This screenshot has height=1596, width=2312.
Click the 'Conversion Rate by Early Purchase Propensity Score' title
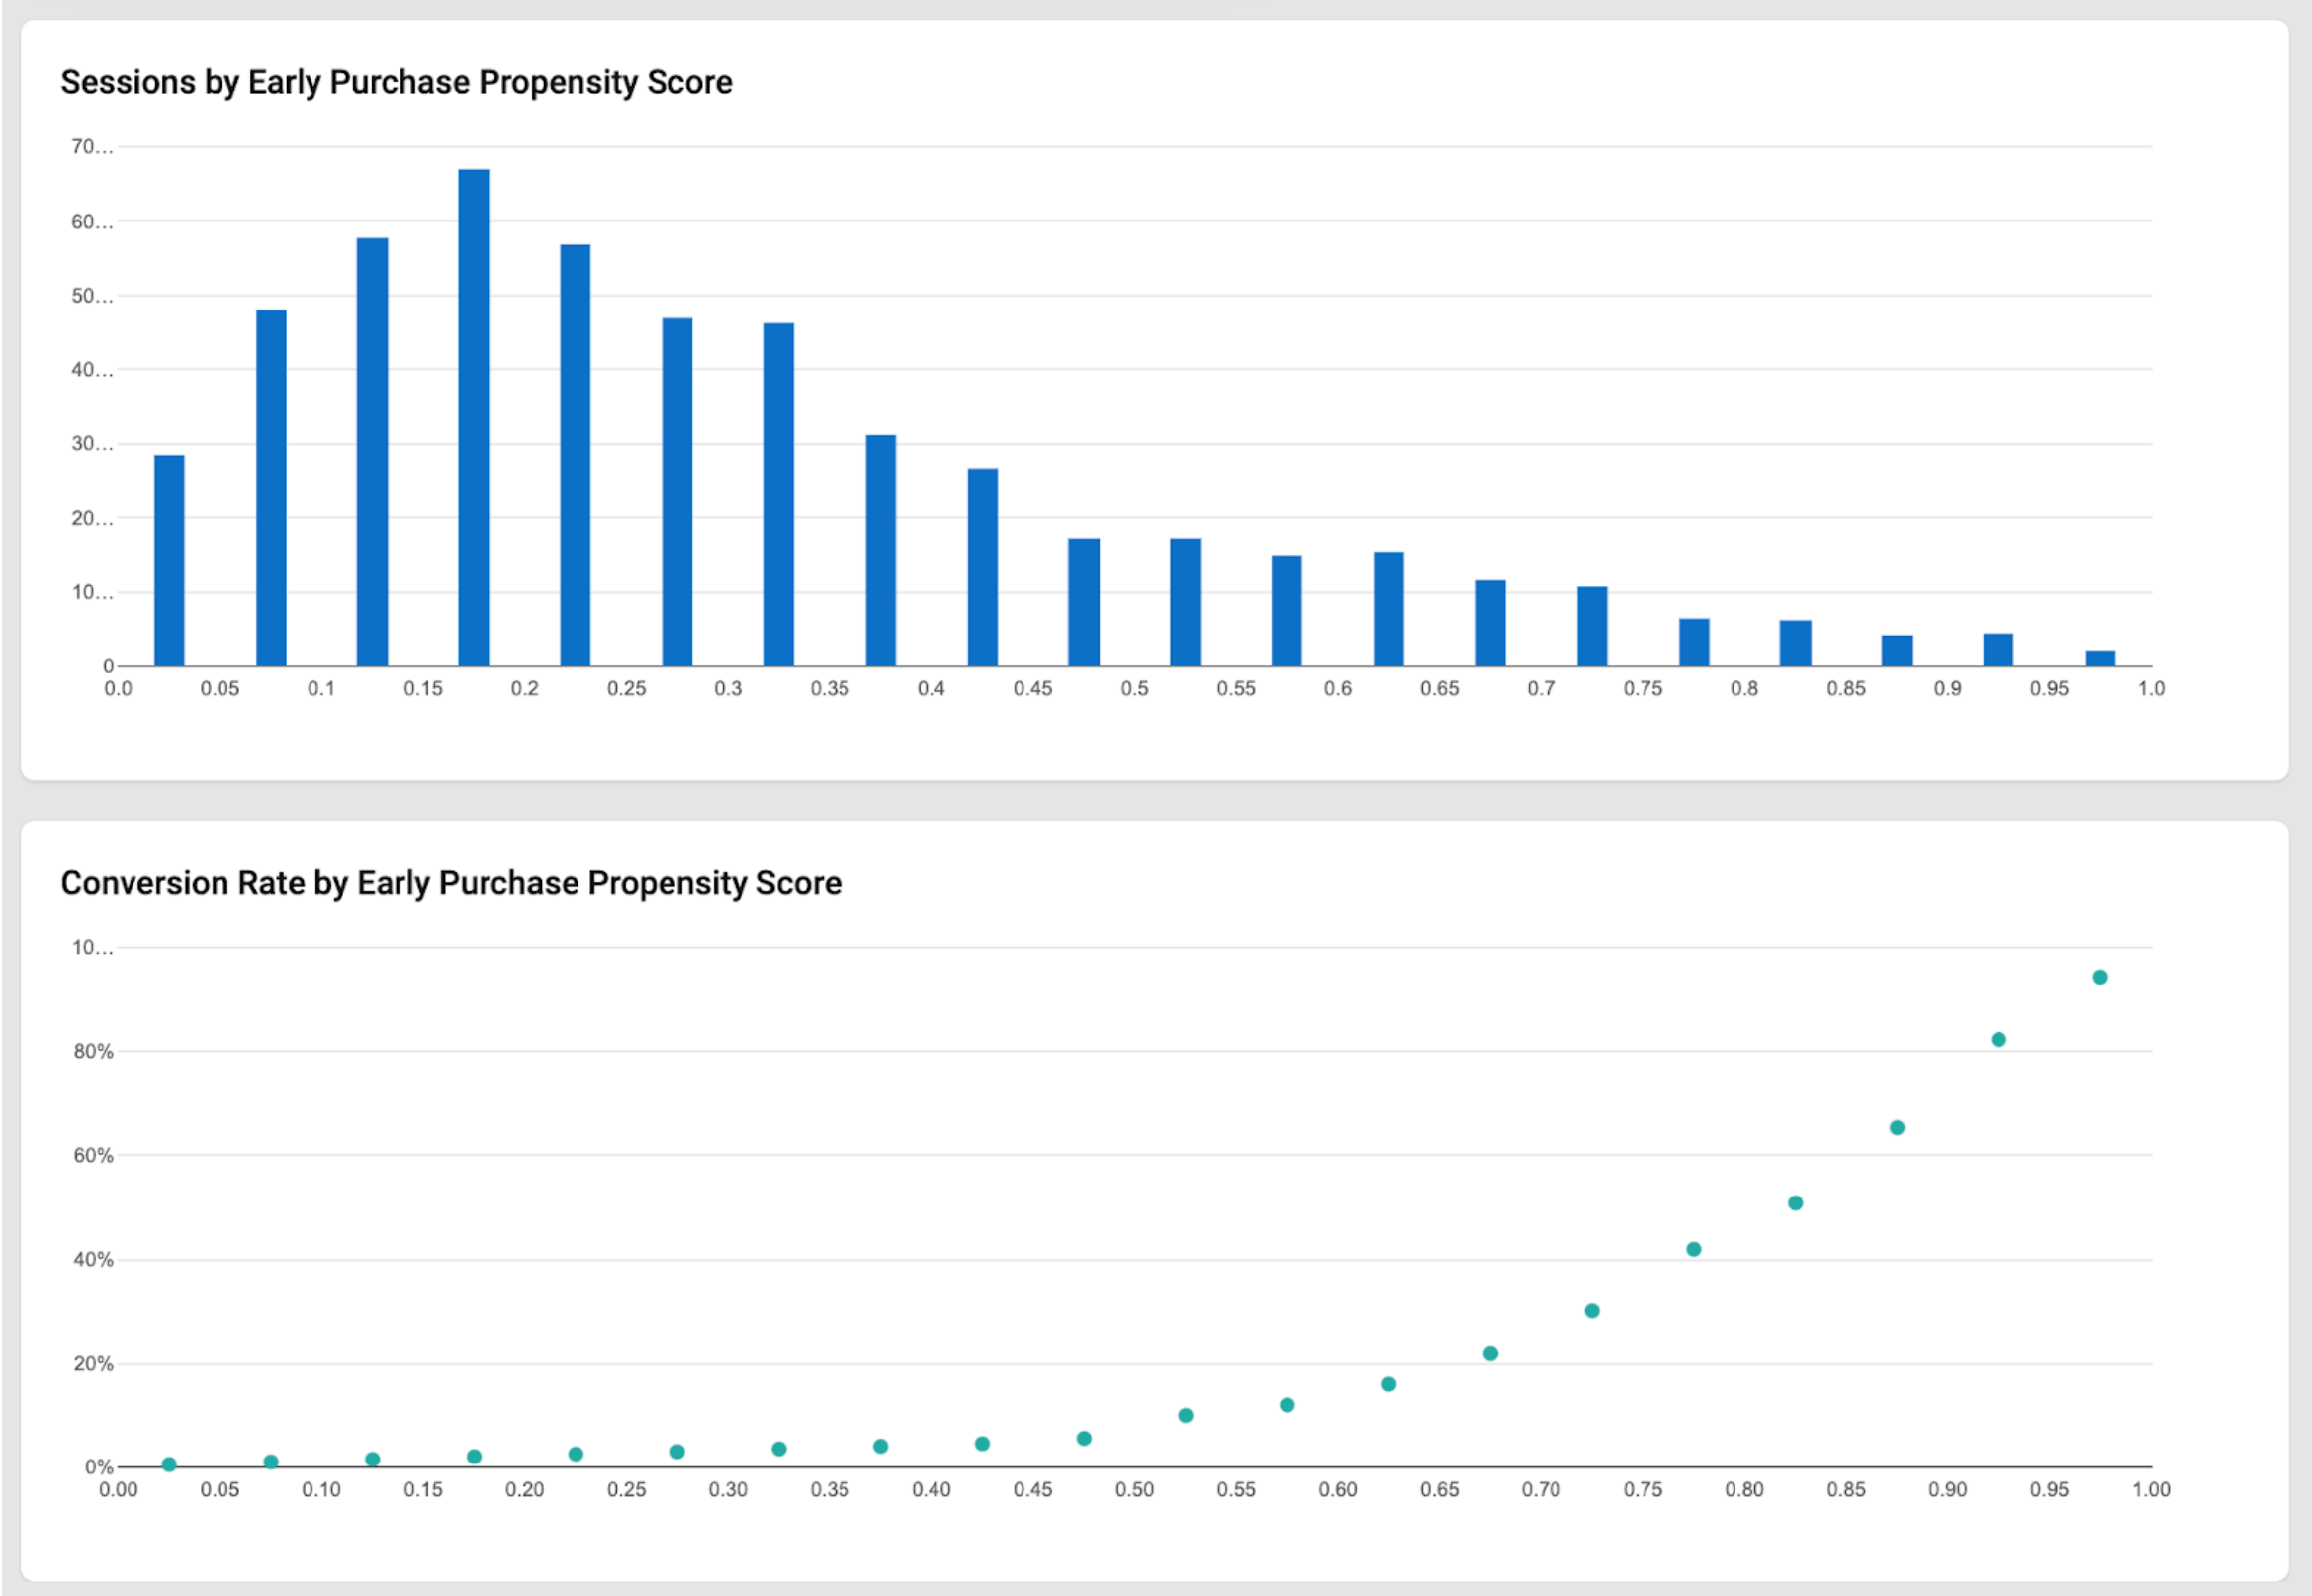point(451,883)
